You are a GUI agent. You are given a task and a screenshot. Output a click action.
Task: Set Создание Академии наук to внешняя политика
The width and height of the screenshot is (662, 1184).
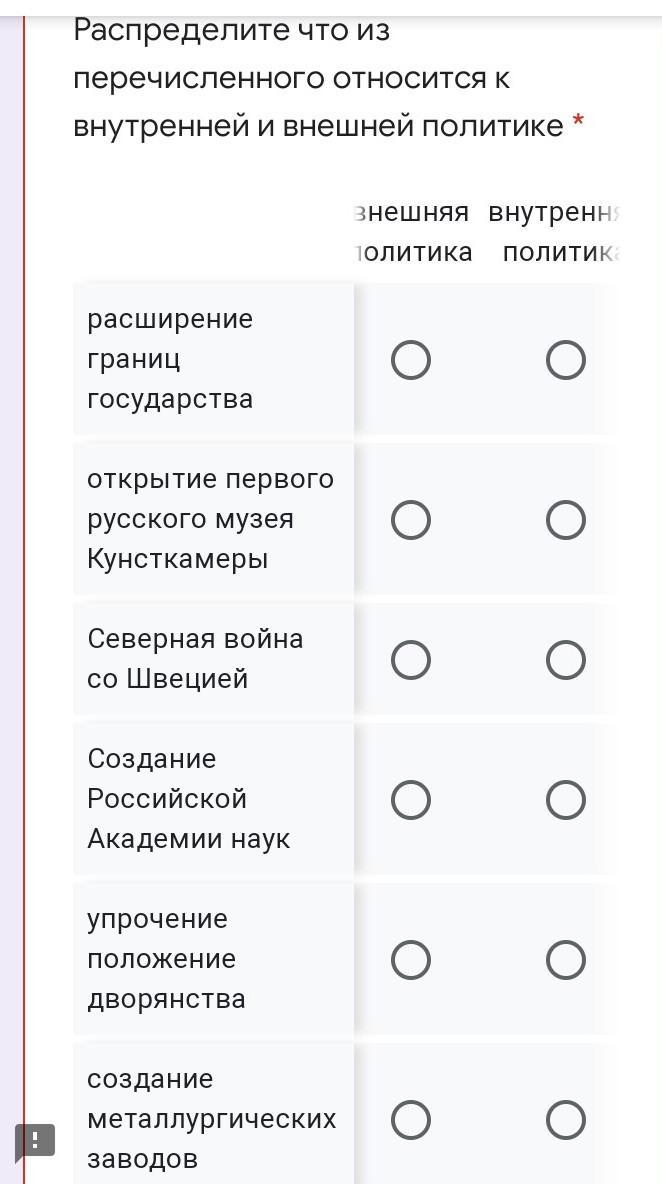411,800
